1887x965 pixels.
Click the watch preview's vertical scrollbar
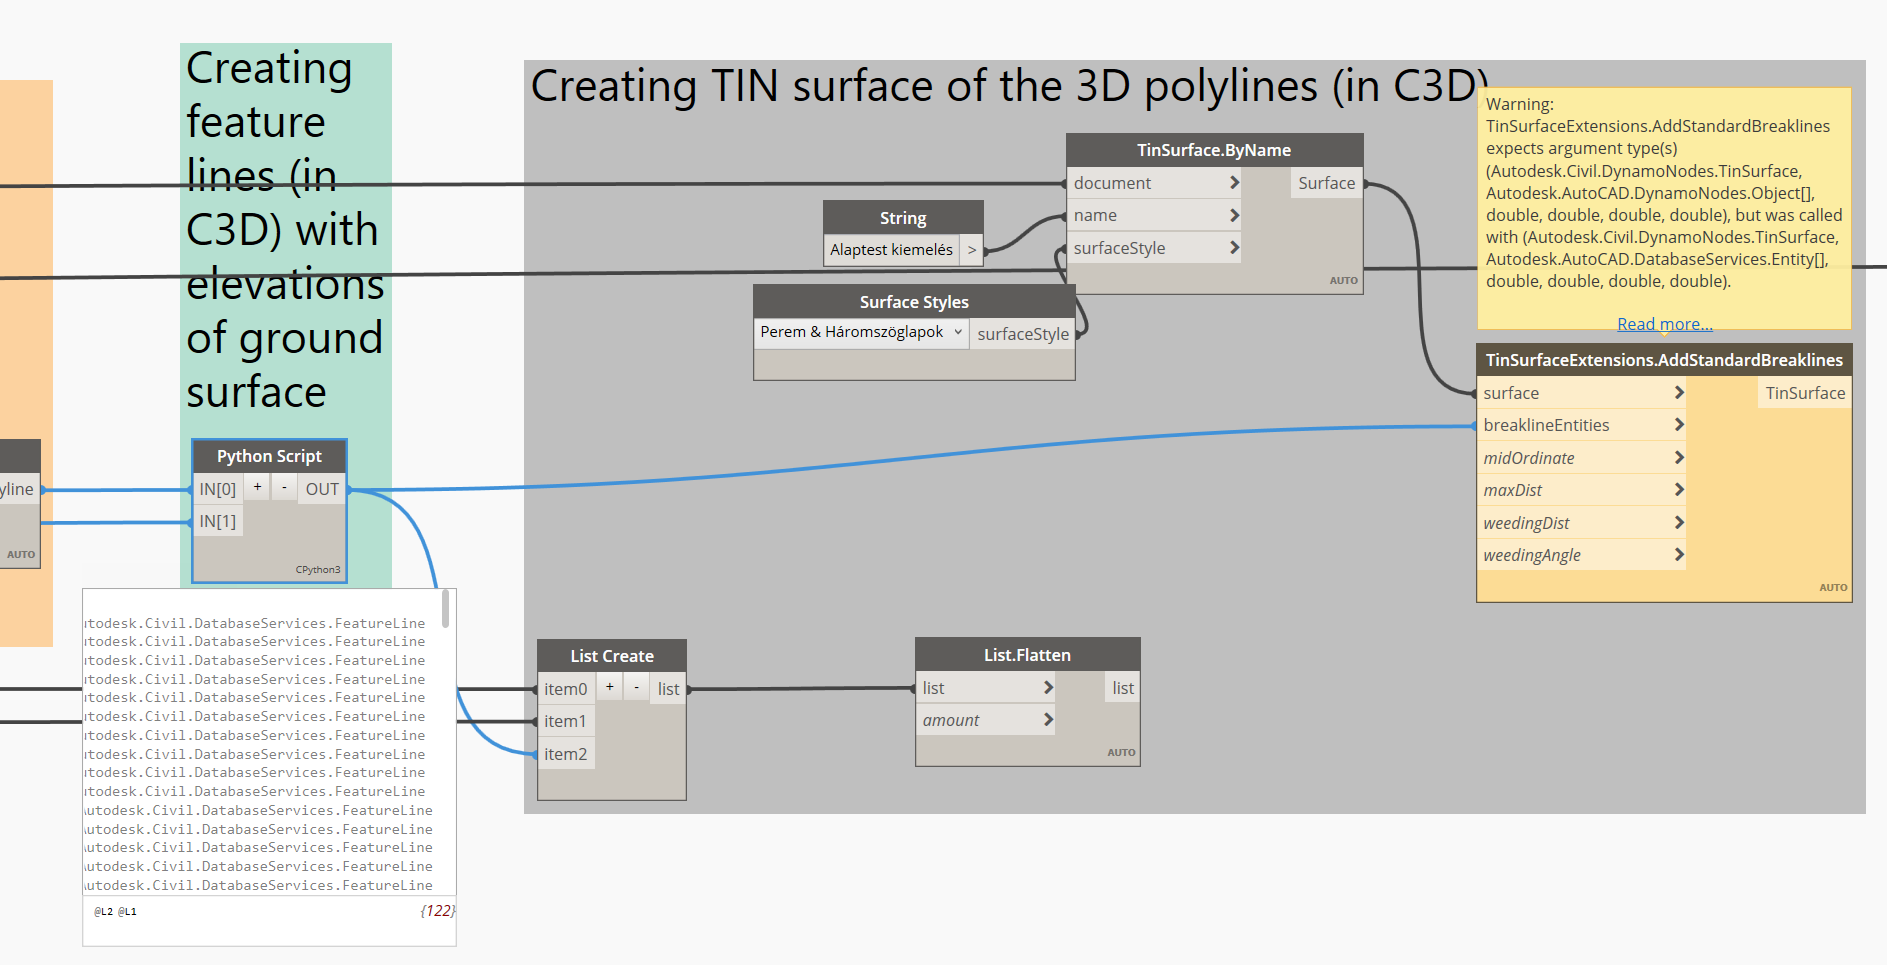(445, 609)
